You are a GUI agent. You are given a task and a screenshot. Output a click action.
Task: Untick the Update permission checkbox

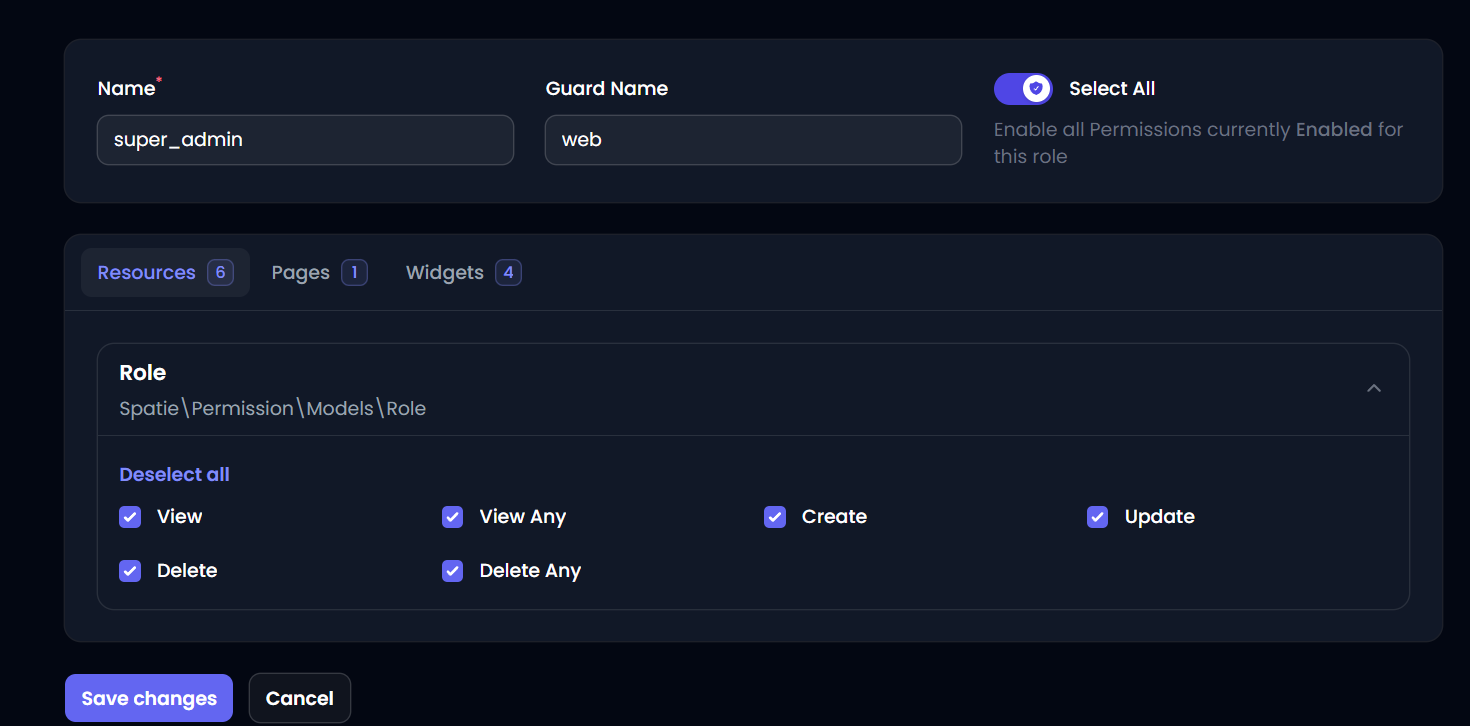coord(1098,517)
